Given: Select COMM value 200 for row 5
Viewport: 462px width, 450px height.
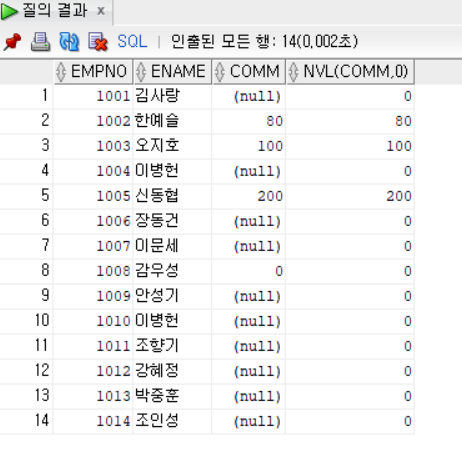Looking at the screenshot, I should pos(249,196).
